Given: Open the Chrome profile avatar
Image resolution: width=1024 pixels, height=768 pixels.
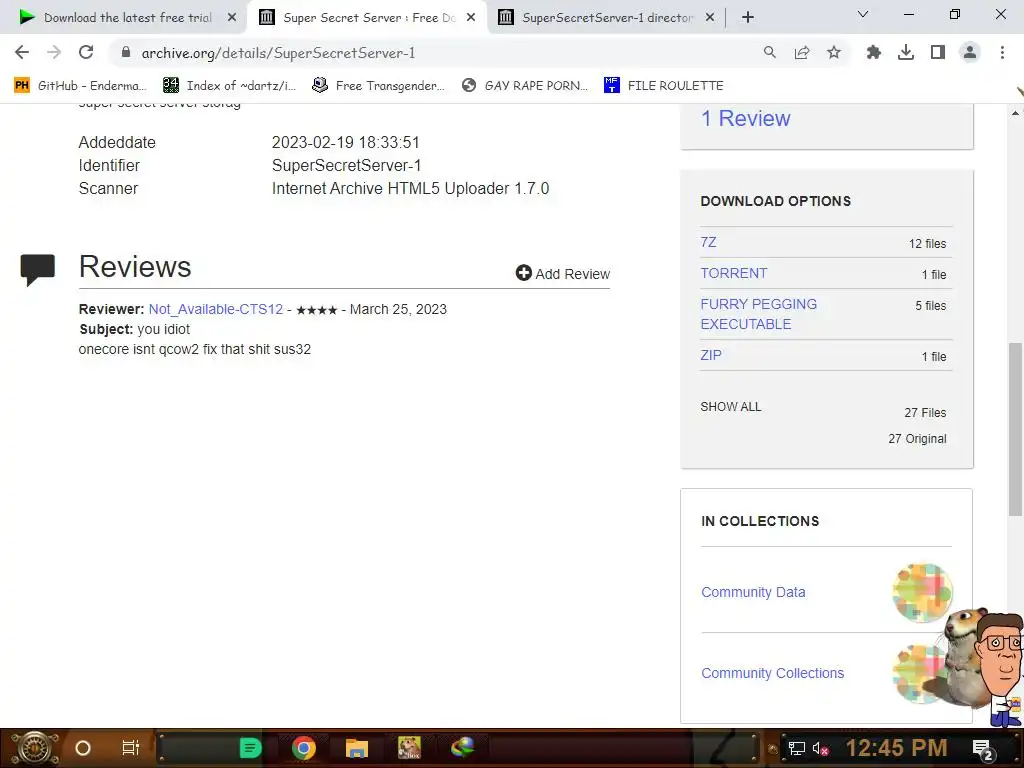Looking at the screenshot, I should (x=970, y=52).
